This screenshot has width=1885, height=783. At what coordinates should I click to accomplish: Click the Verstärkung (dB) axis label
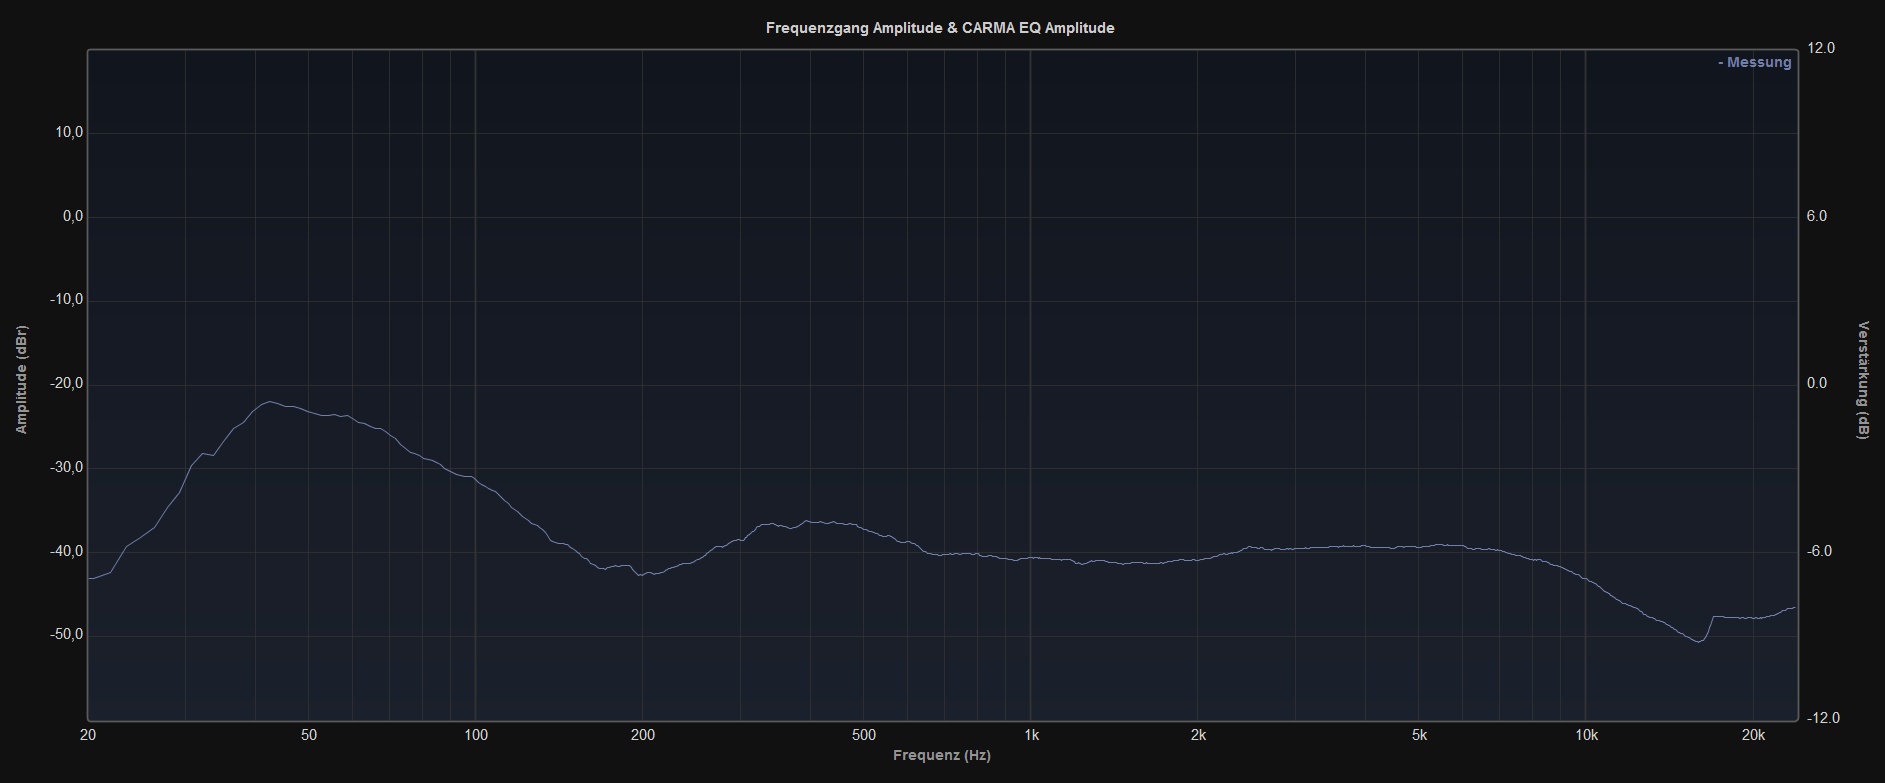coord(1863,380)
